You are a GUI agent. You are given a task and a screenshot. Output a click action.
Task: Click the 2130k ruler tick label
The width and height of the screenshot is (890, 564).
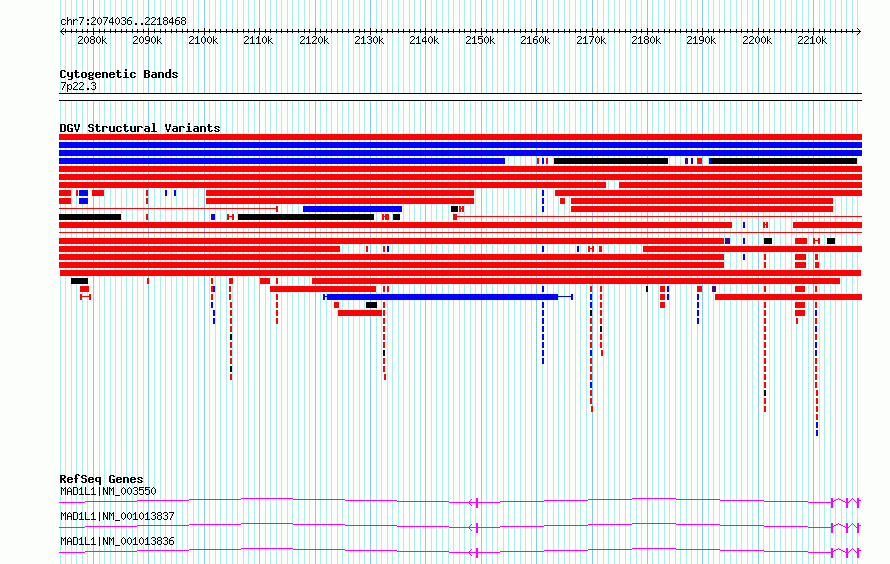tap(370, 40)
